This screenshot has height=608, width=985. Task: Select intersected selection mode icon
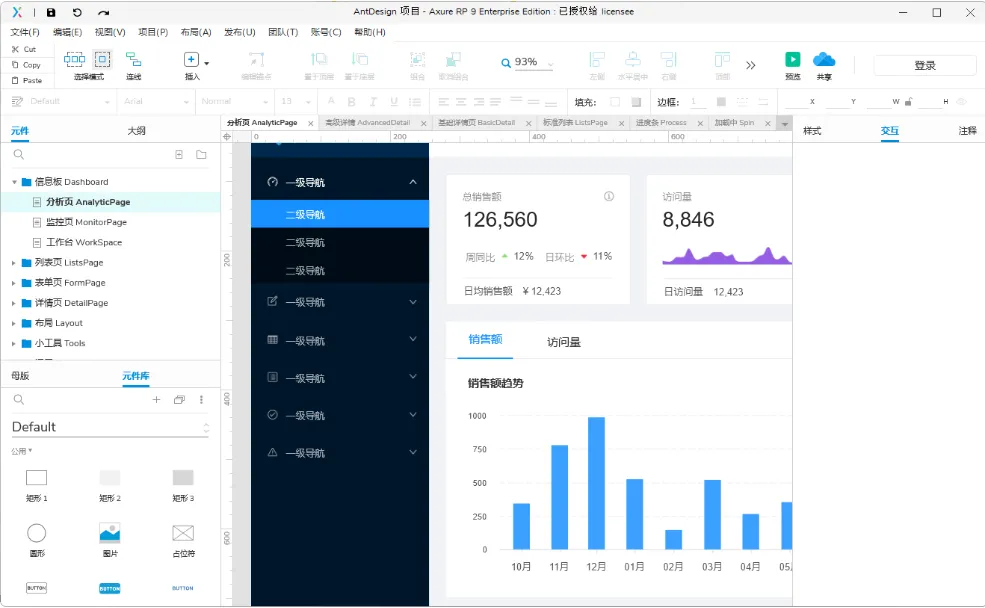(74, 59)
